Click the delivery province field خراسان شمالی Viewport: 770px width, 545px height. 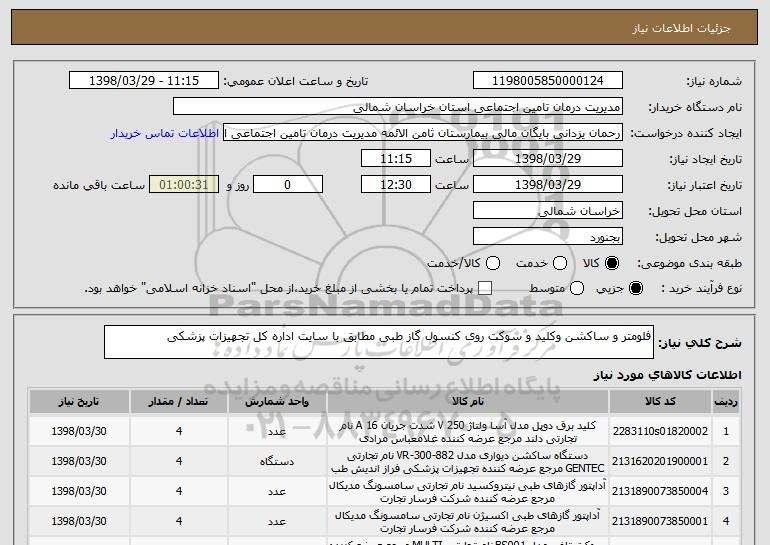click(548, 211)
